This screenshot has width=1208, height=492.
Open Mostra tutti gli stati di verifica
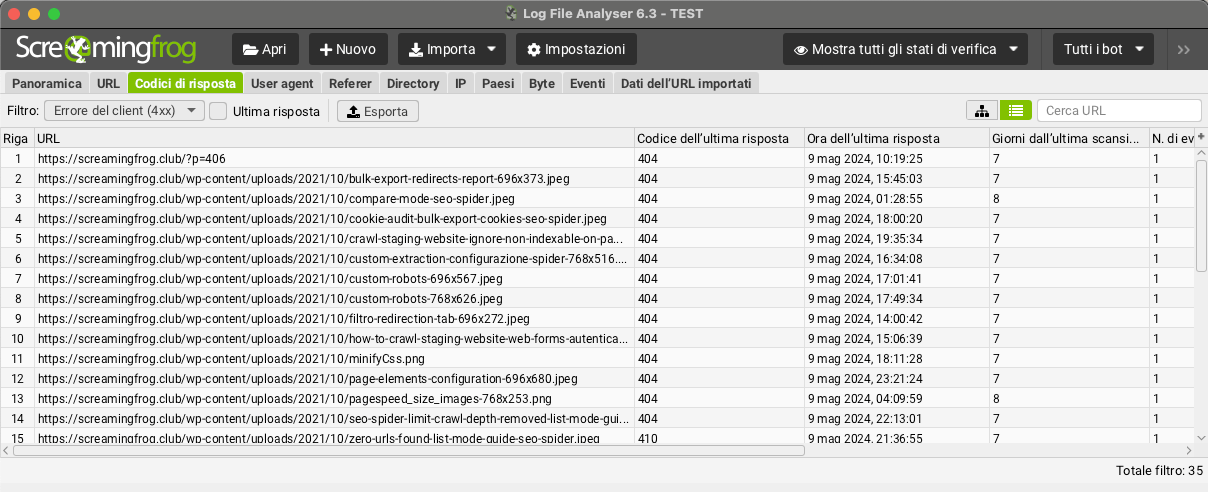pyautogui.click(x=904, y=49)
